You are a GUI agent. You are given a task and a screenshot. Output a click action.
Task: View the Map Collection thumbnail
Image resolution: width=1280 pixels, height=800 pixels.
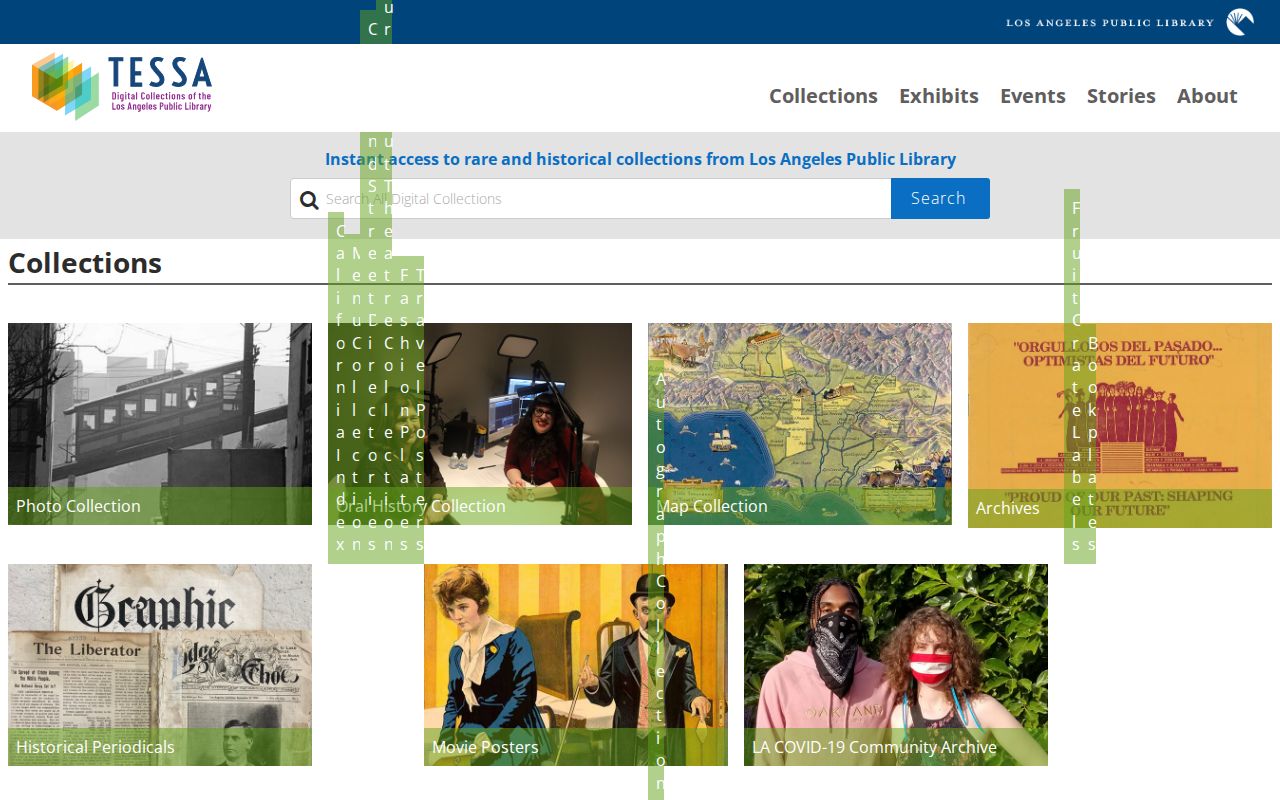[x=800, y=424]
